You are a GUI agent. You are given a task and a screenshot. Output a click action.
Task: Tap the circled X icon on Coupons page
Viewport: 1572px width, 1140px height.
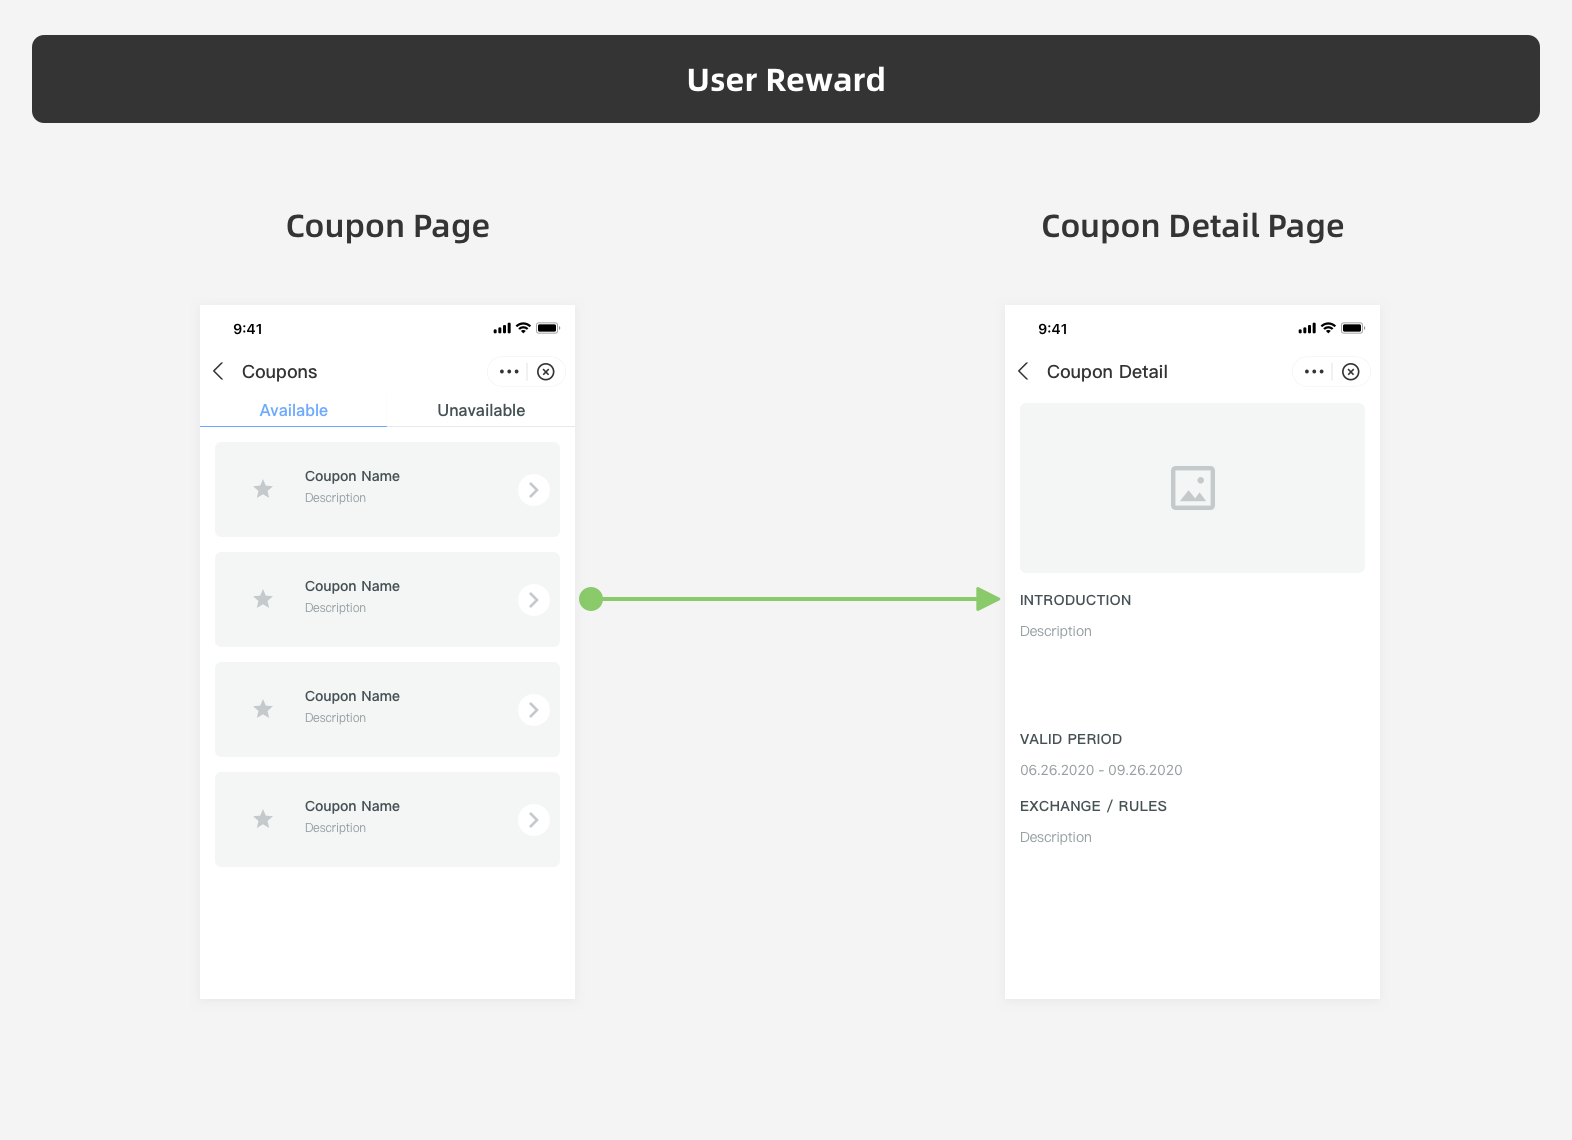pyautogui.click(x=546, y=372)
